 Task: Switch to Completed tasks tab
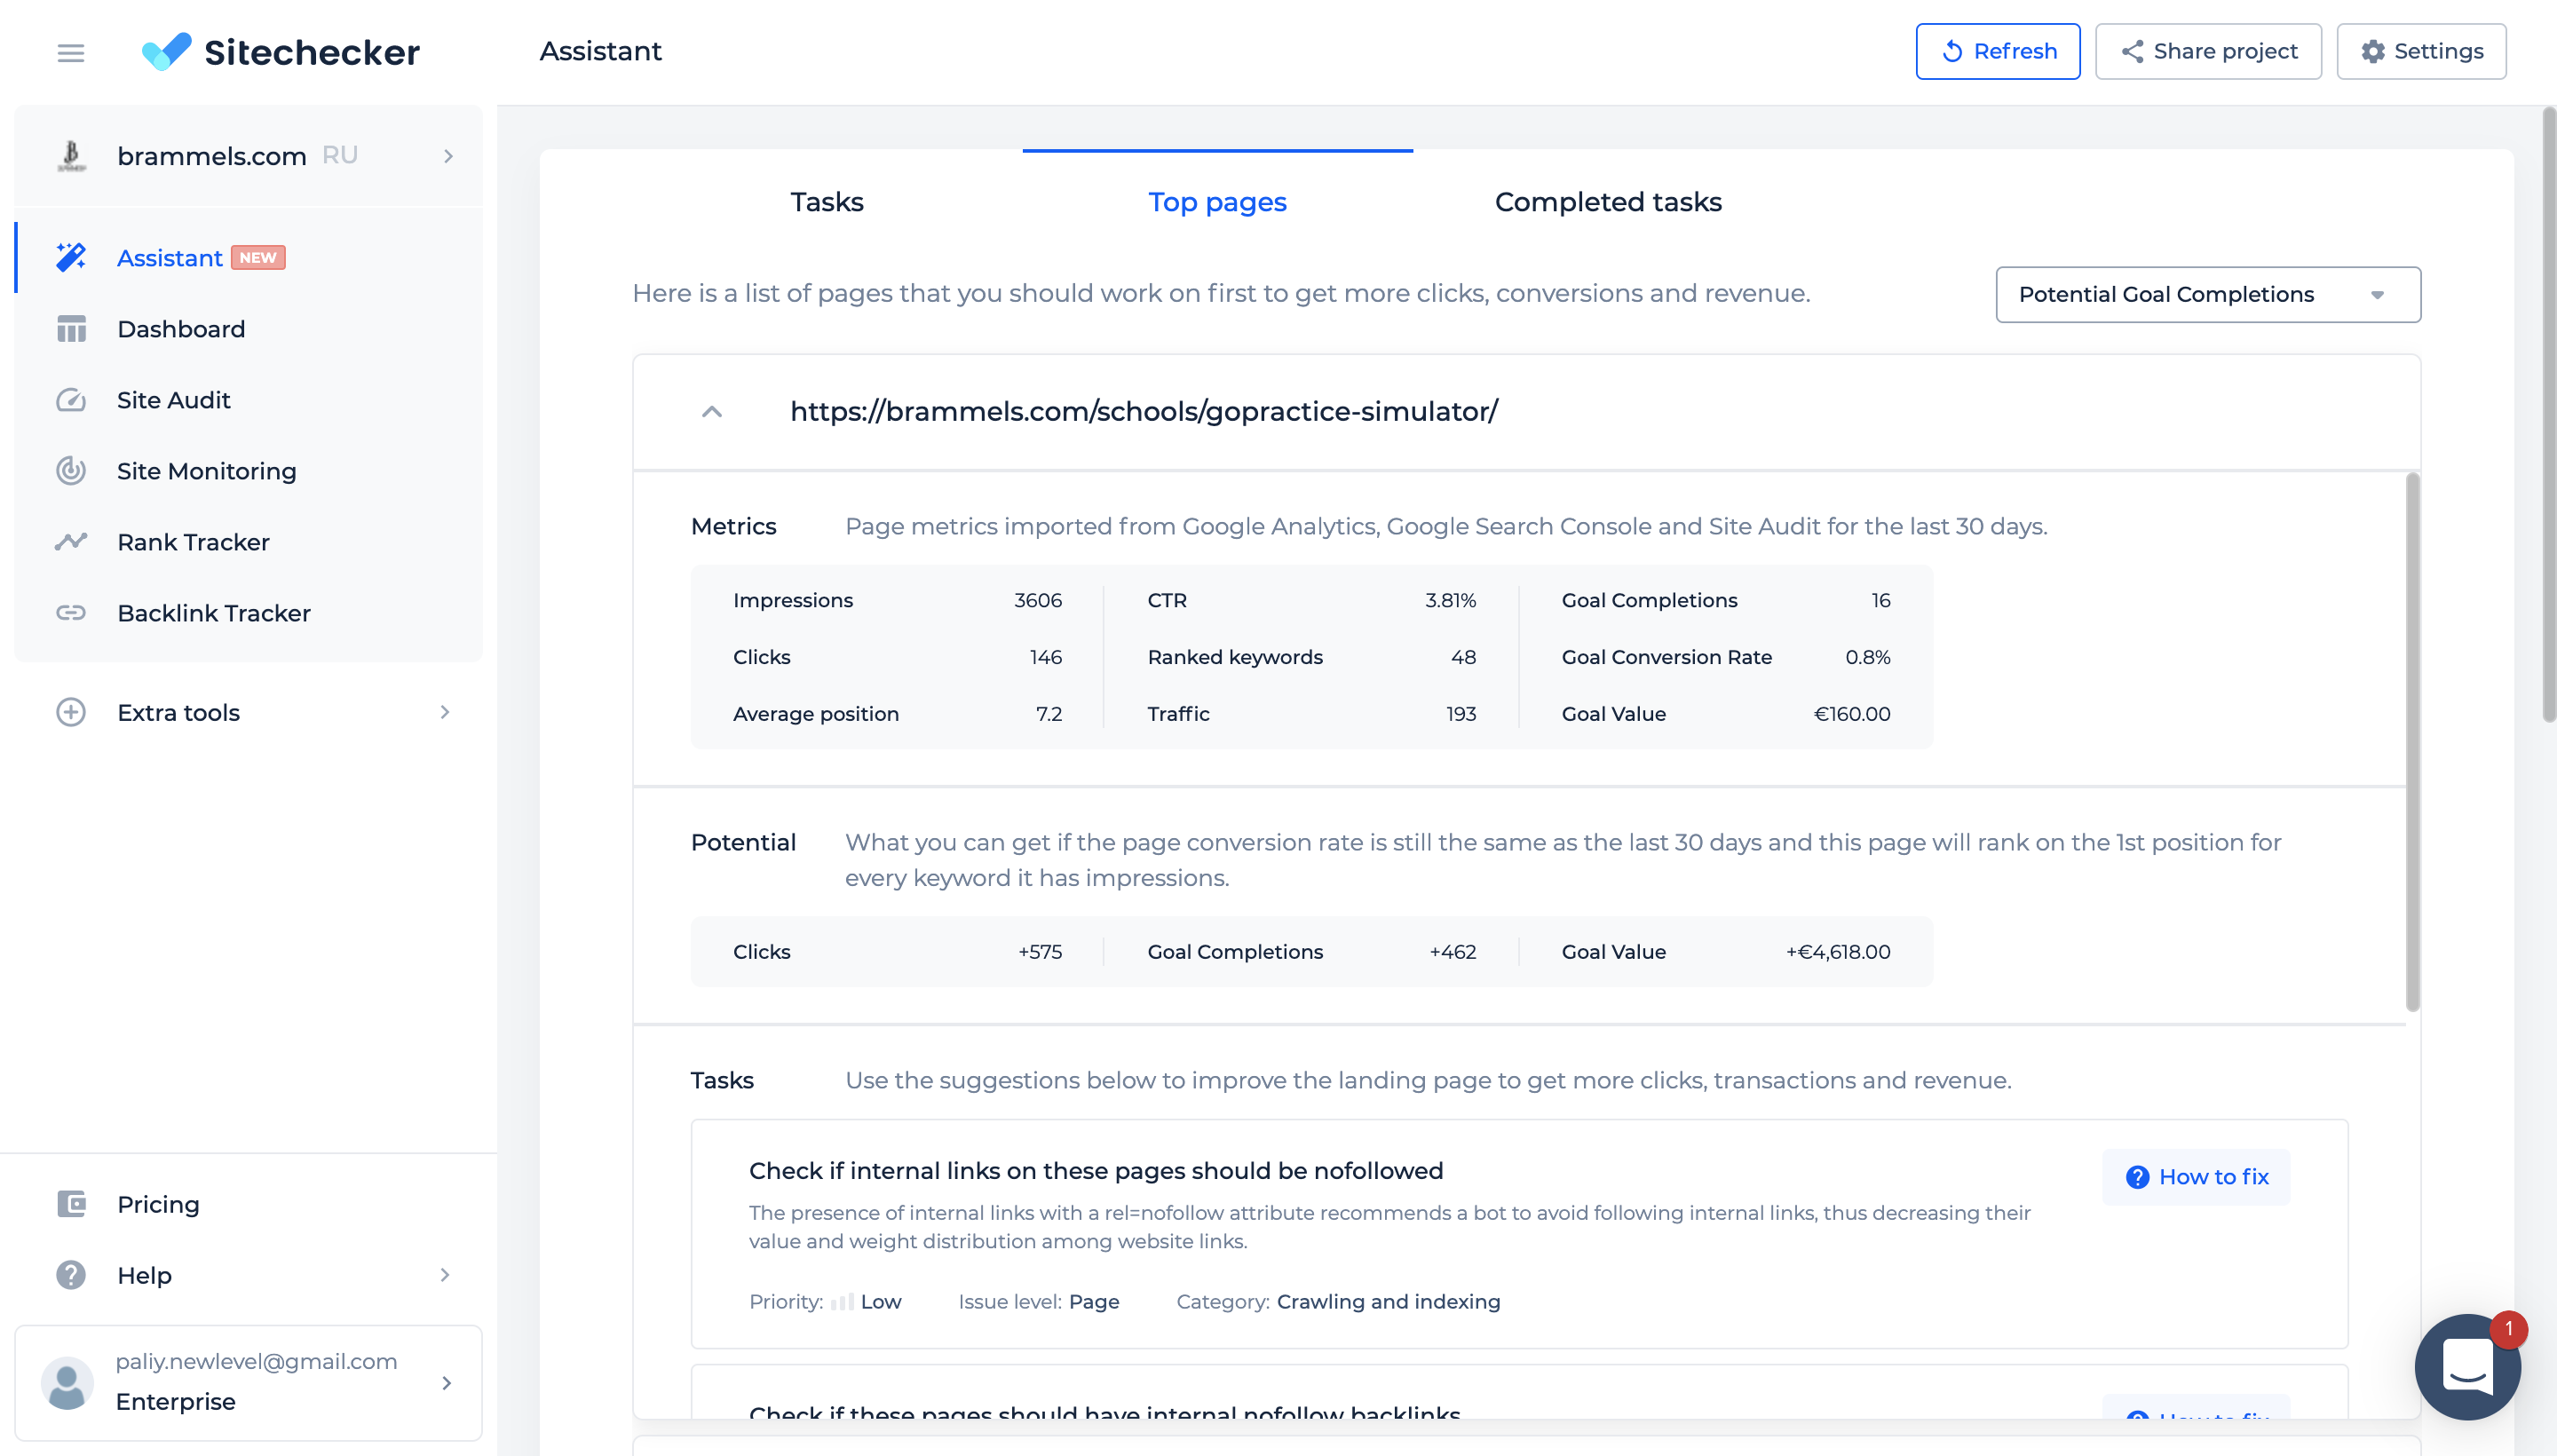click(x=1607, y=202)
